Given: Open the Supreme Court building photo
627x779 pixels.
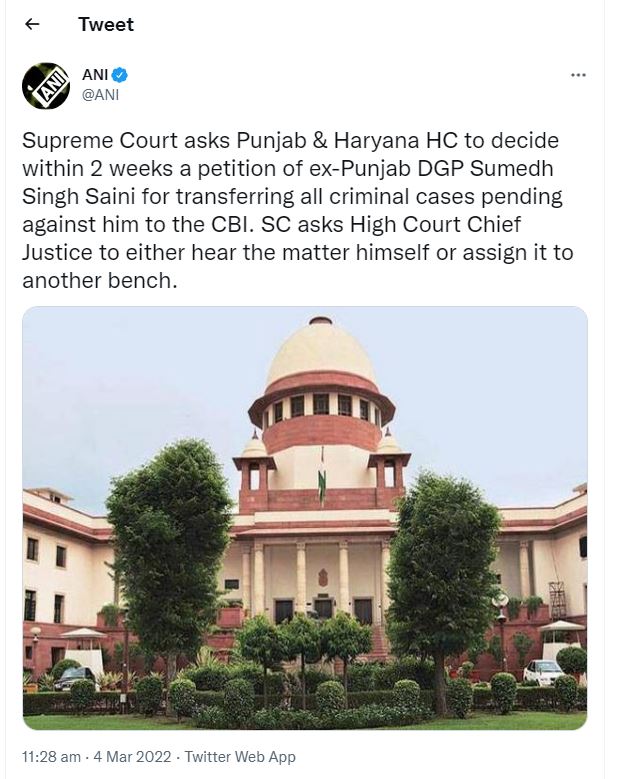Looking at the screenshot, I should [305, 518].
